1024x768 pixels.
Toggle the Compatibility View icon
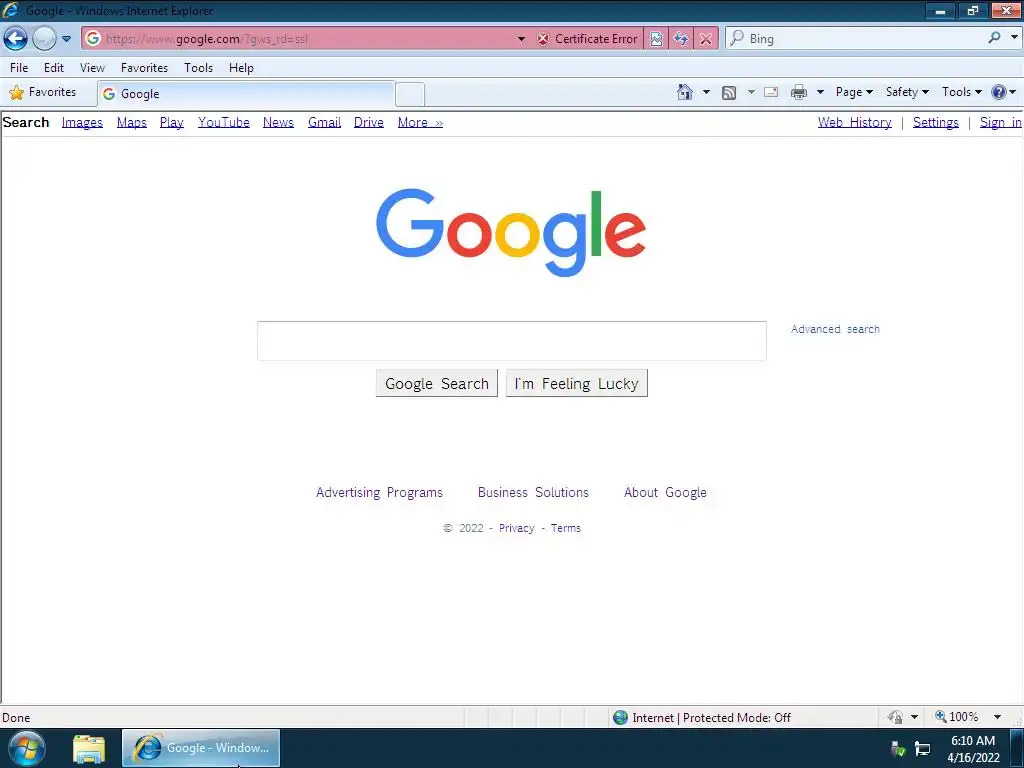[656, 39]
